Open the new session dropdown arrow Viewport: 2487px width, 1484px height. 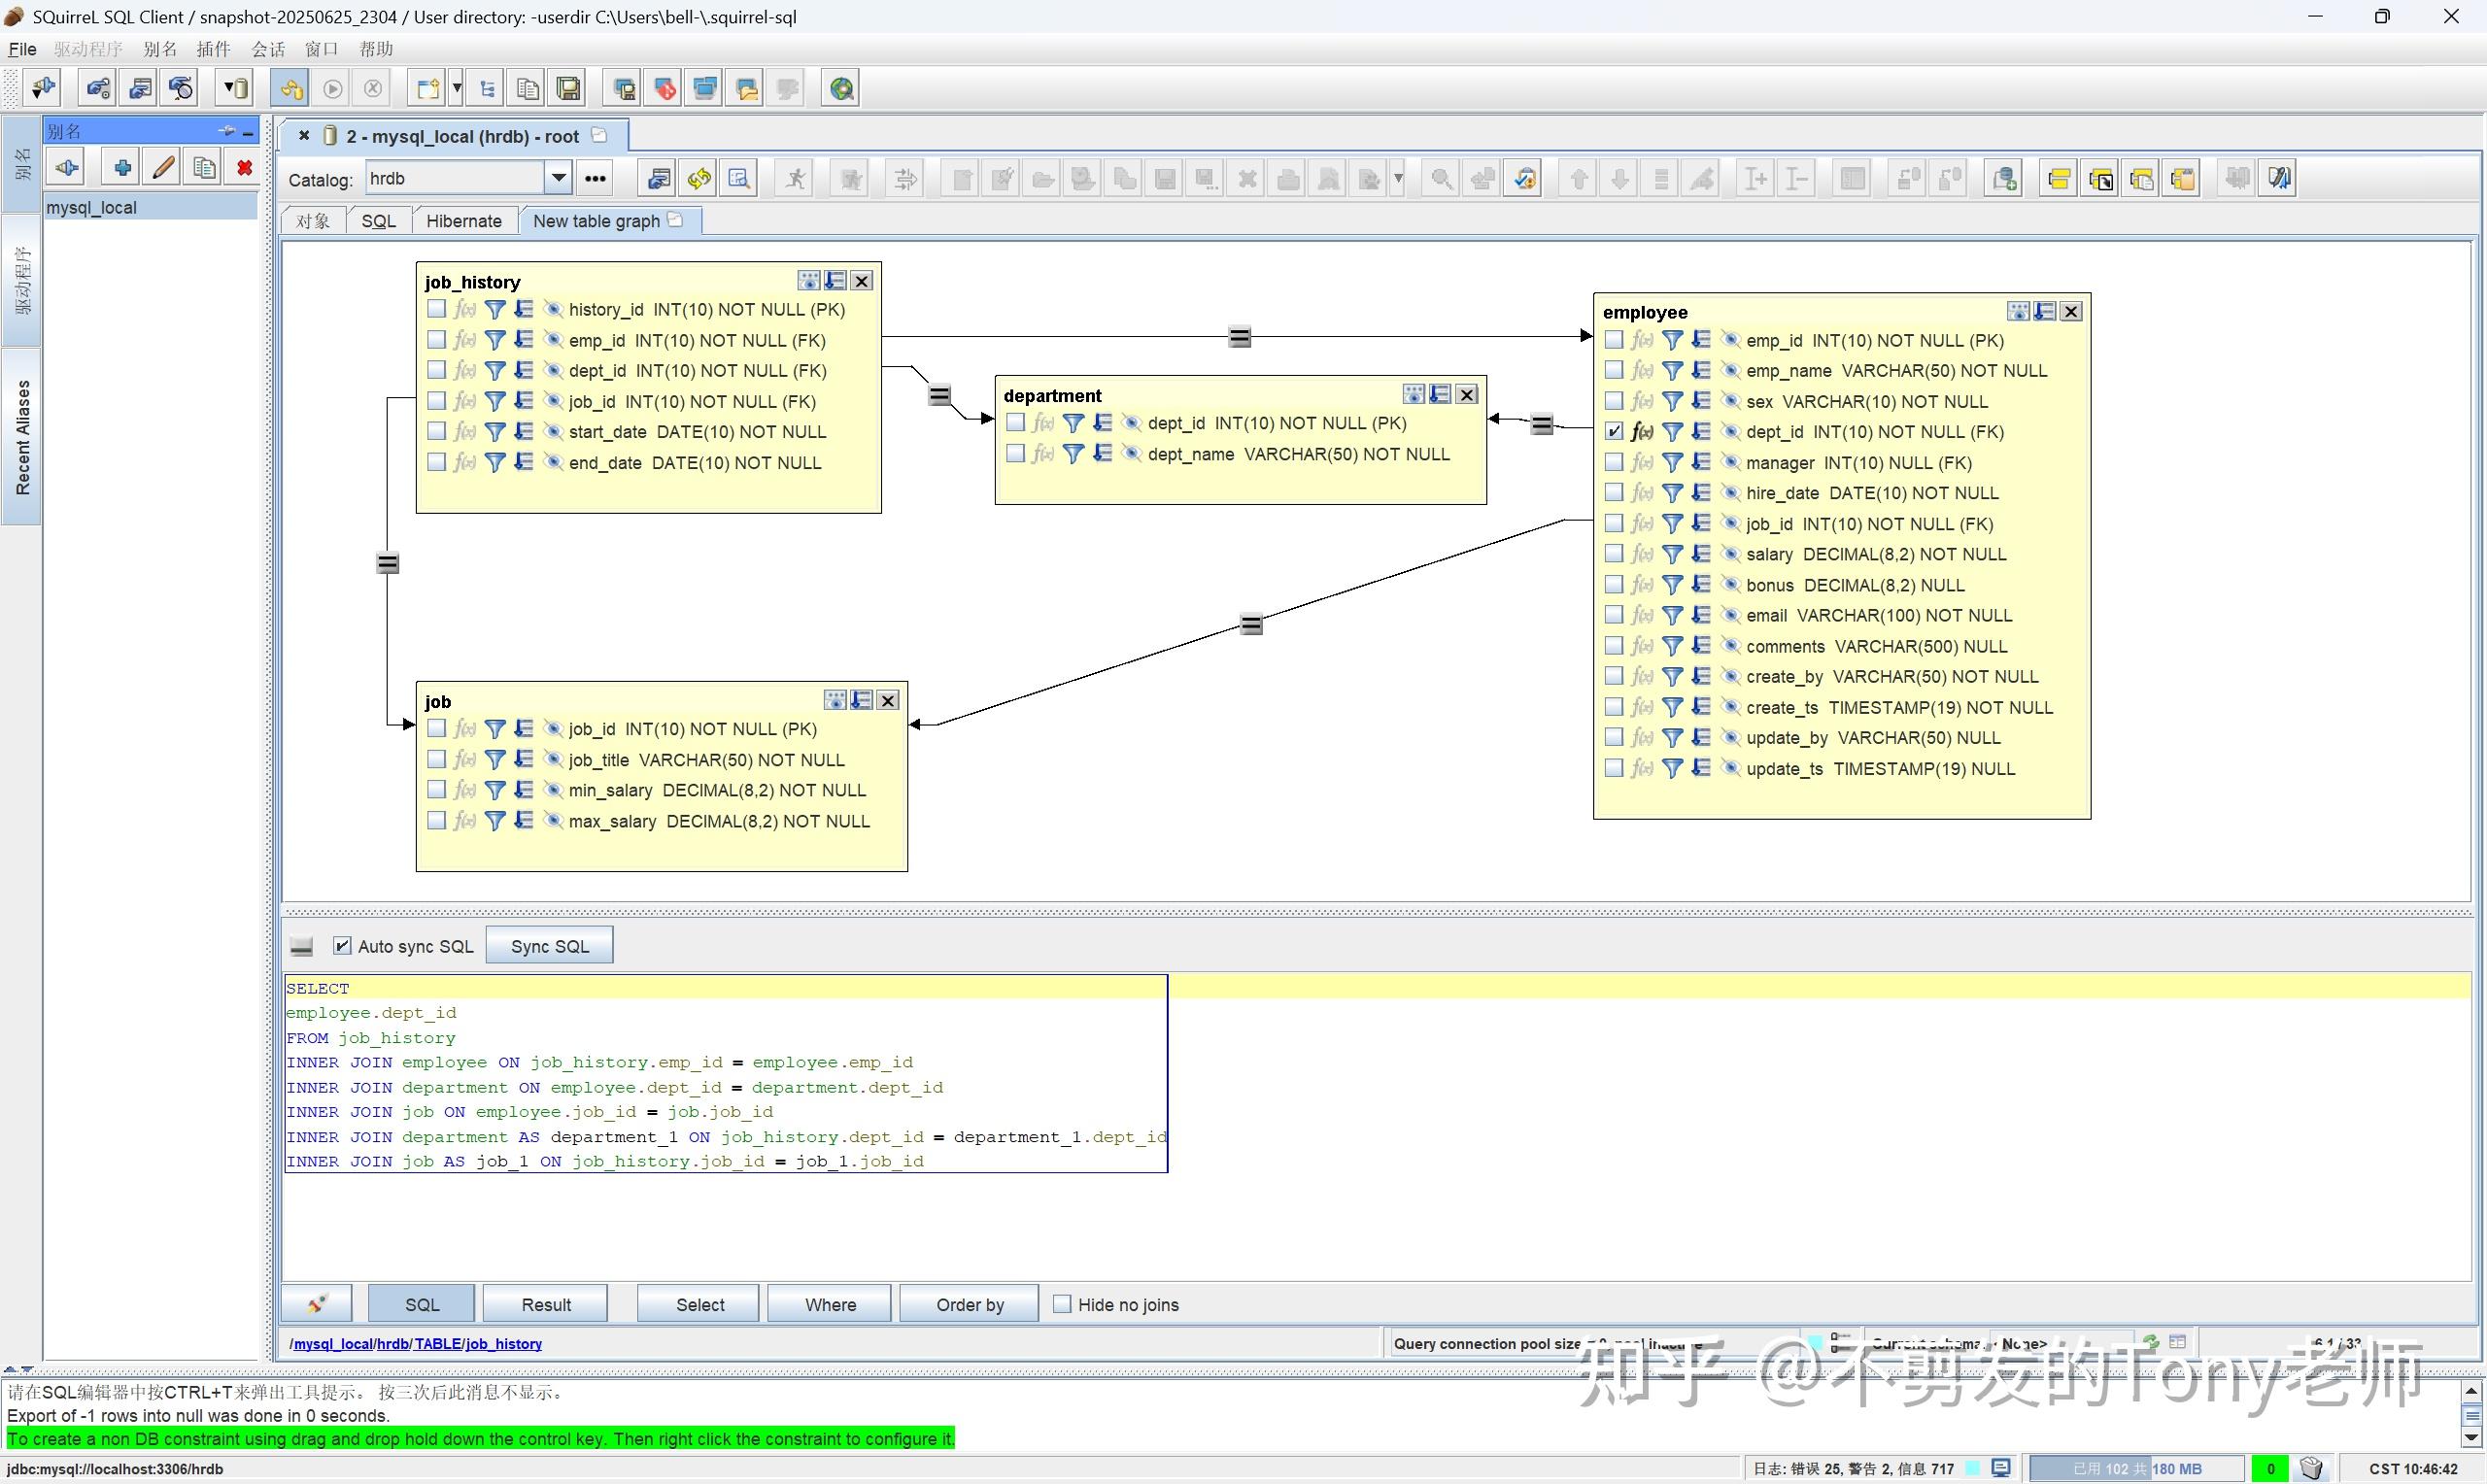(x=457, y=88)
